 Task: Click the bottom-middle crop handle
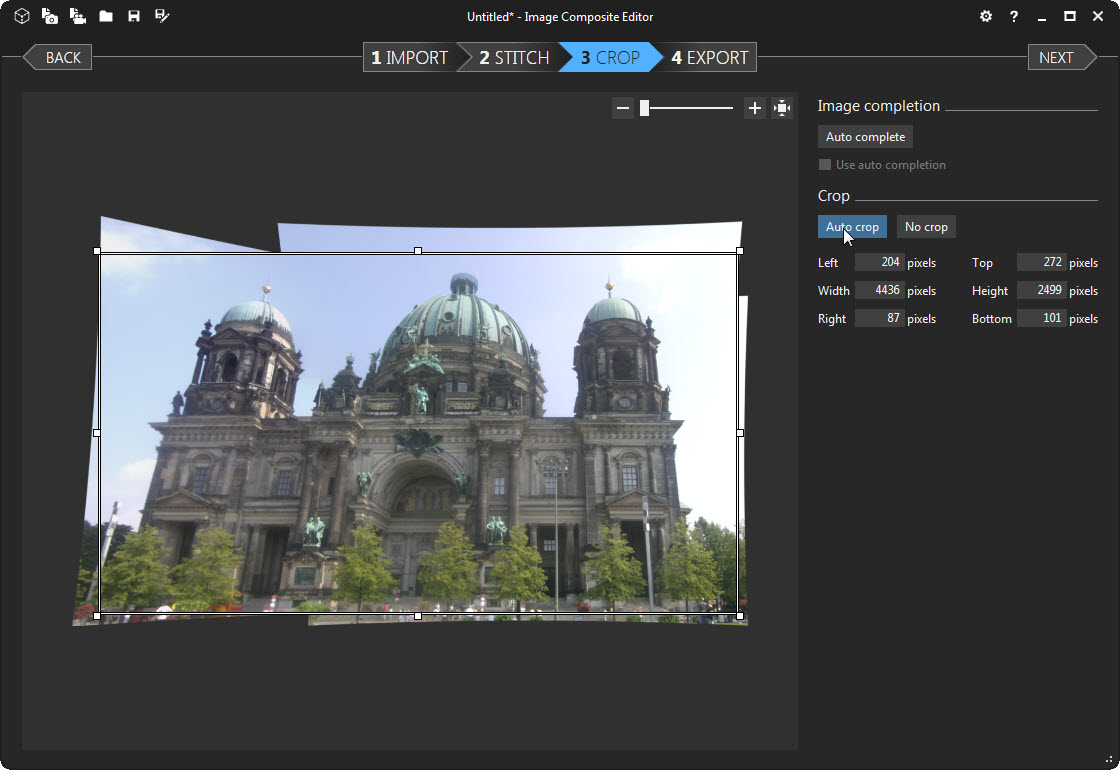[x=418, y=616]
